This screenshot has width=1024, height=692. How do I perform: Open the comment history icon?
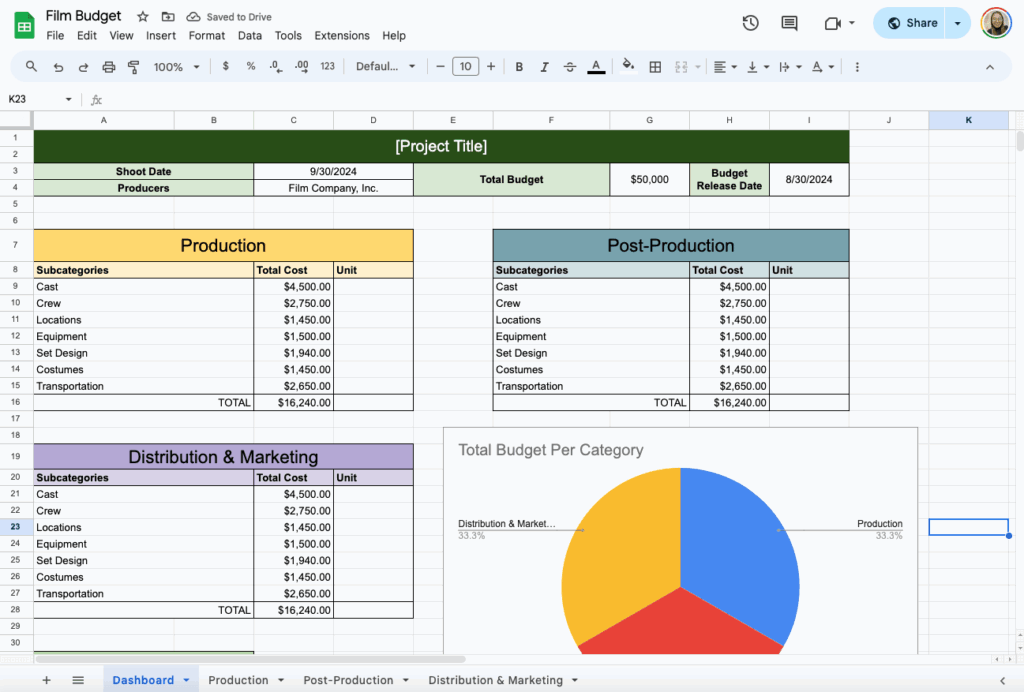(x=789, y=22)
